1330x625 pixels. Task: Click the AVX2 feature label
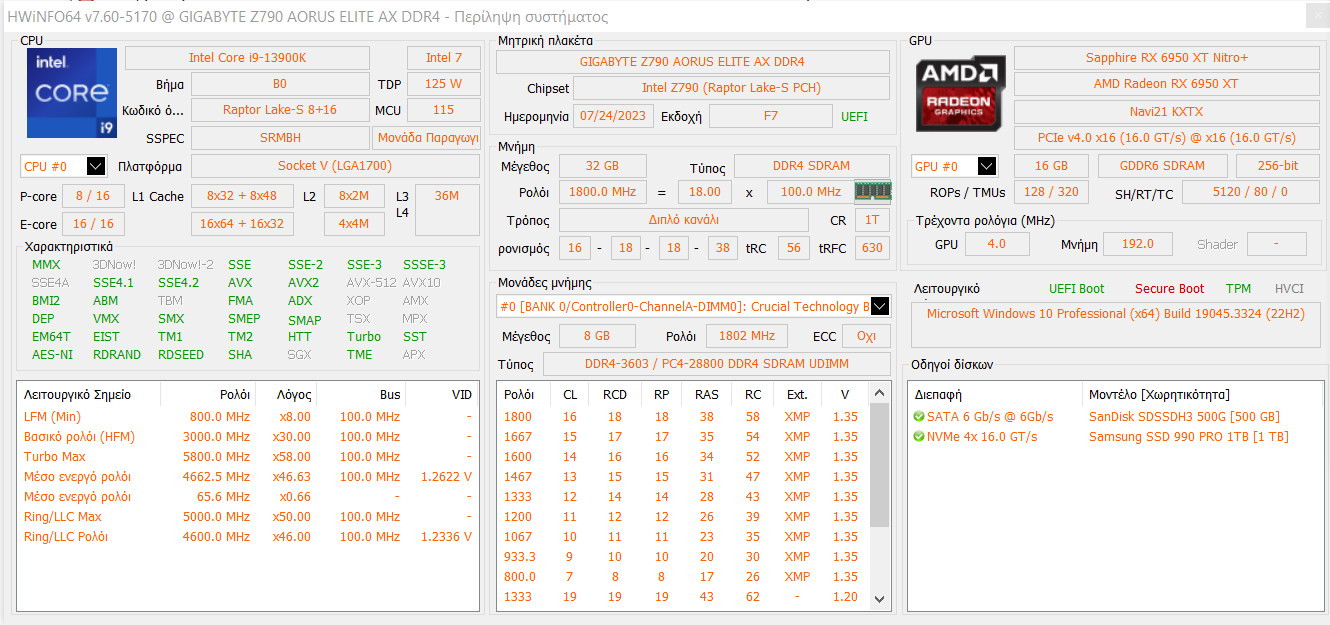(304, 283)
